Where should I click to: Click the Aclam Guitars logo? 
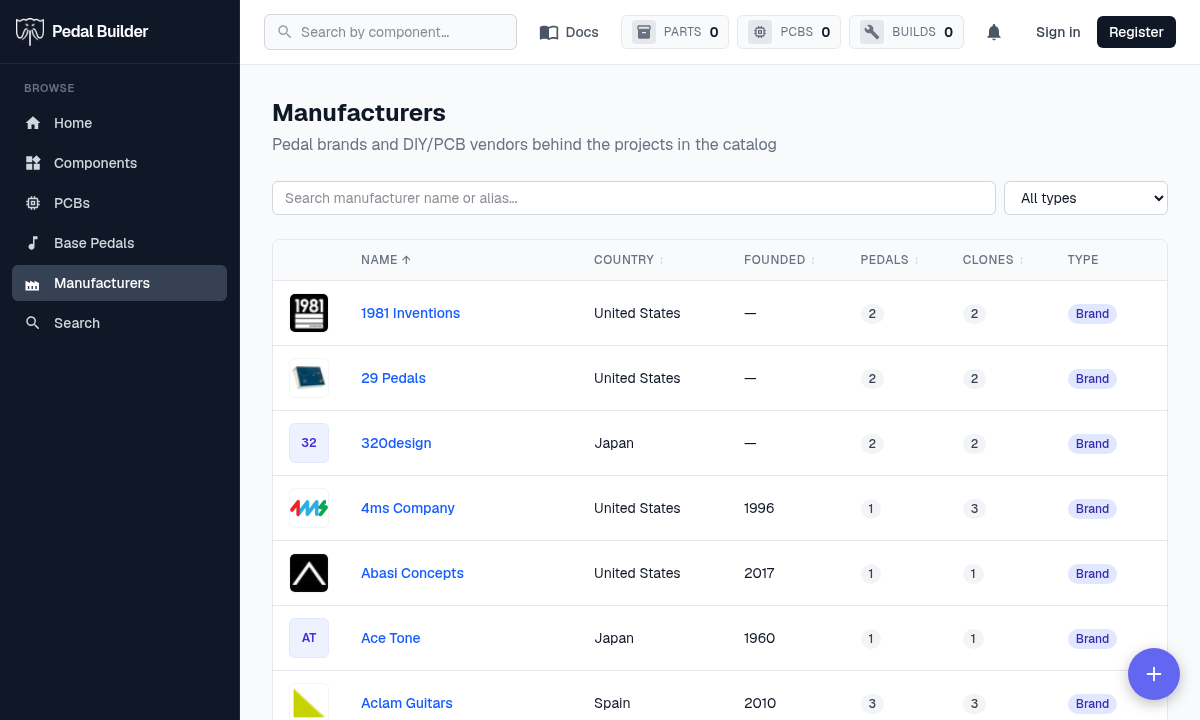[x=309, y=702]
